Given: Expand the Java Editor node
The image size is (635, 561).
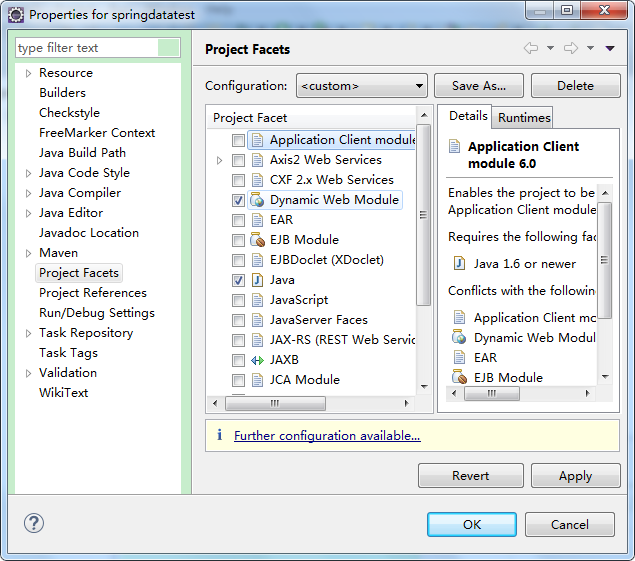Looking at the screenshot, I should (28, 213).
